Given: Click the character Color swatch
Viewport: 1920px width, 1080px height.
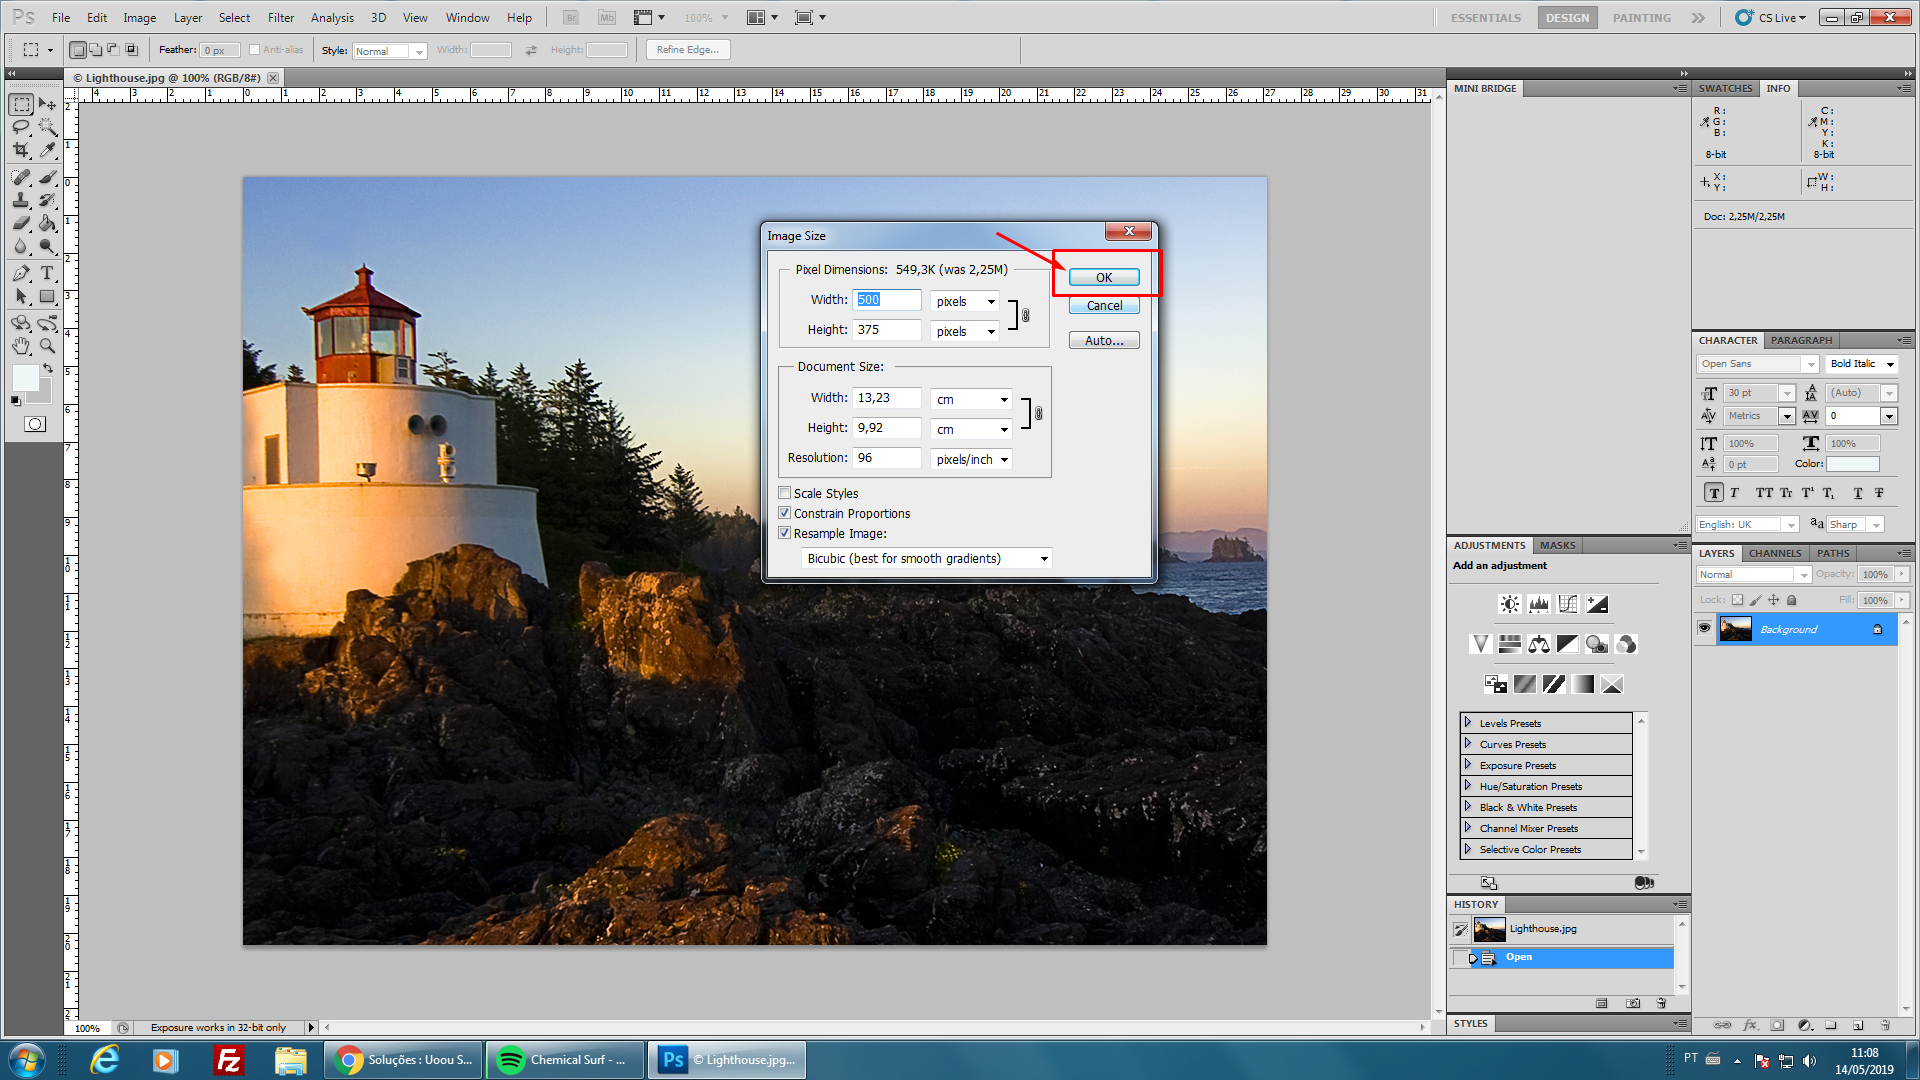Looking at the screenshot, I should pos(1853,464).
